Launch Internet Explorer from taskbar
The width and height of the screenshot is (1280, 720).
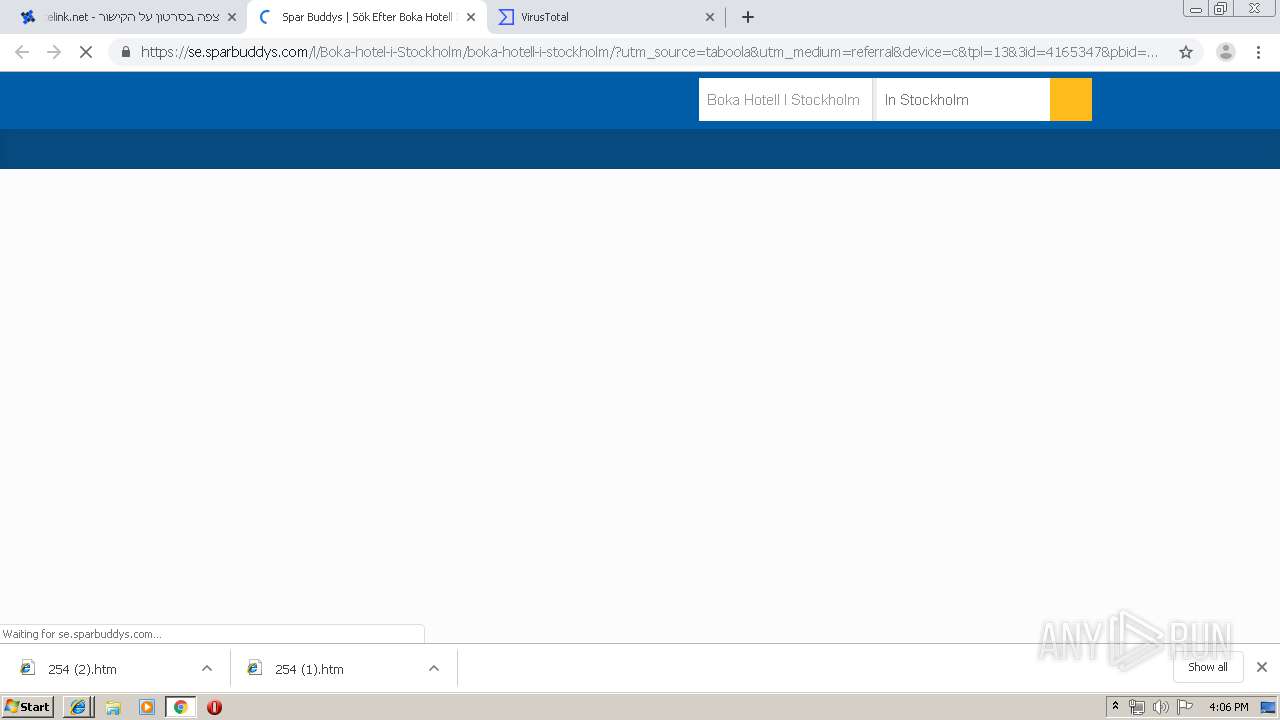point(78,707)
